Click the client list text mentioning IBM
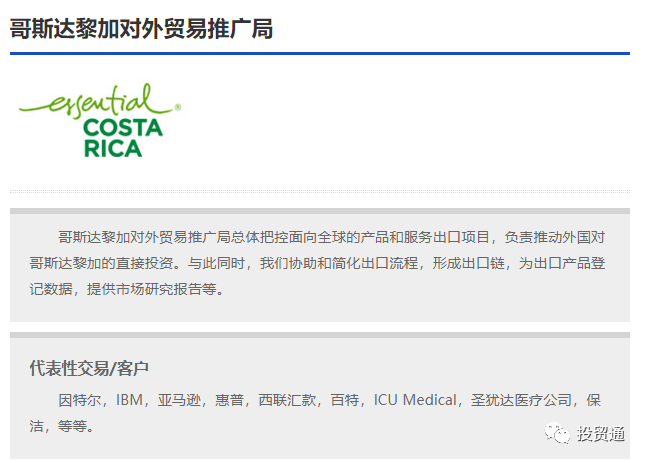Image resolution: width=645 pixels, height=462 pixels. coord(315,413)
